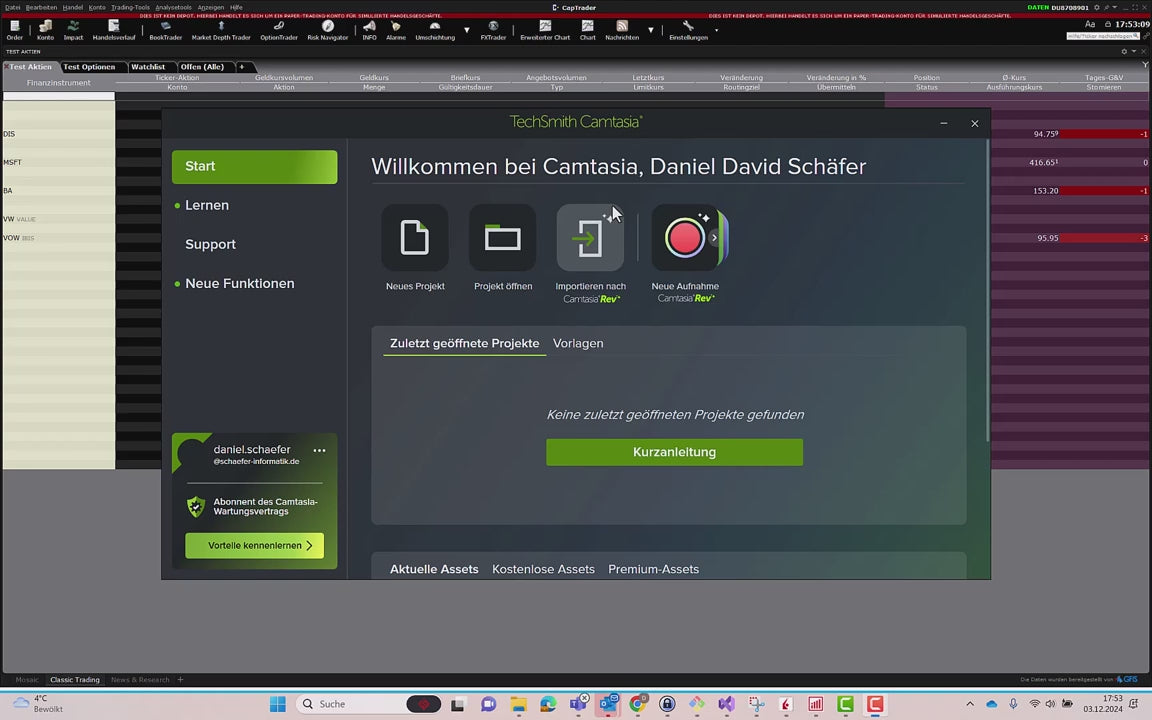
Task: Open the Risk Navigator tool
Action: [328, 30]
